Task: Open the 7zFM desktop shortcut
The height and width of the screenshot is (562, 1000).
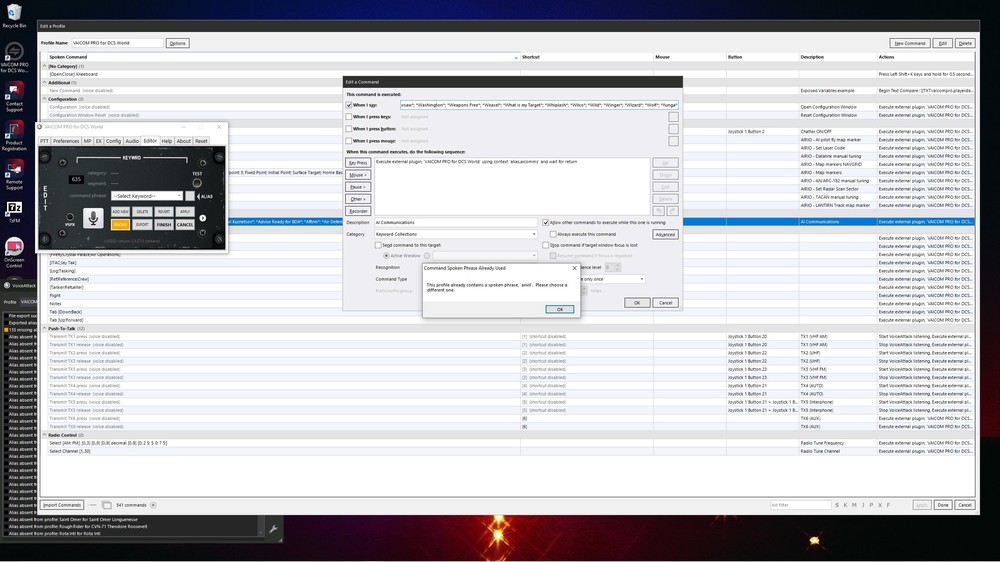Action: 14,208
